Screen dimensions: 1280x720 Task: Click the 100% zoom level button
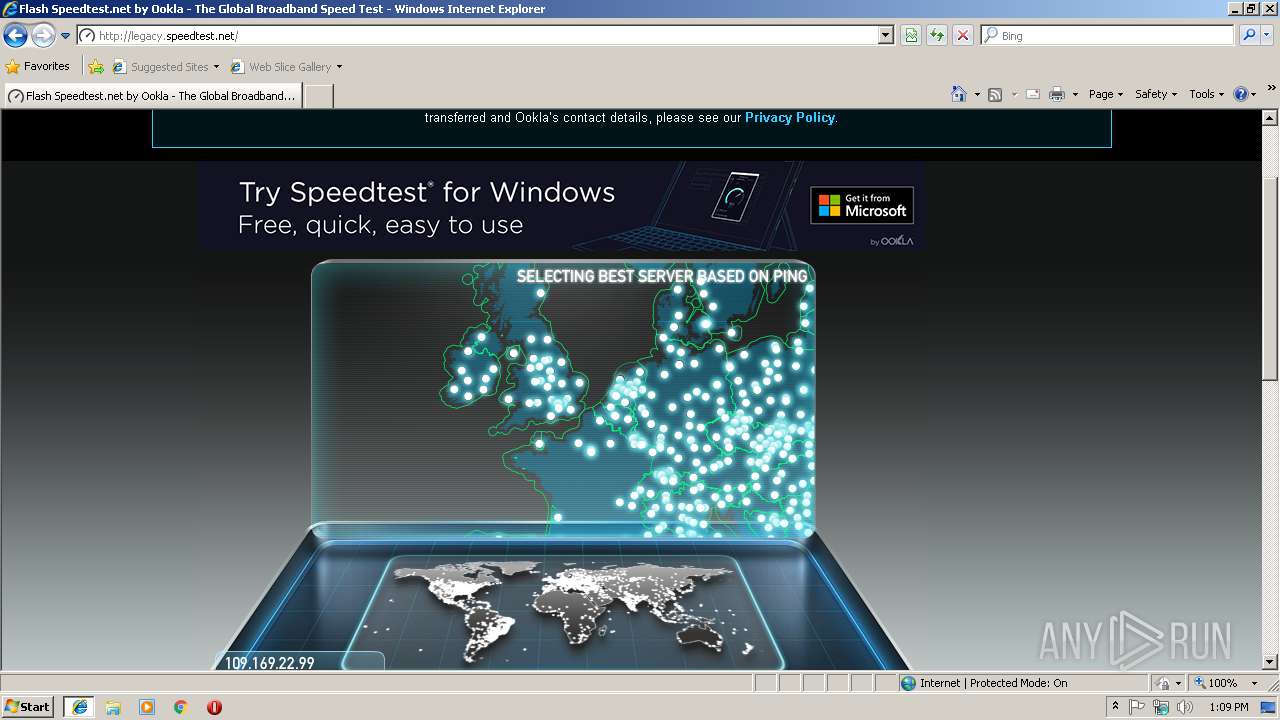pos(1216,683)
